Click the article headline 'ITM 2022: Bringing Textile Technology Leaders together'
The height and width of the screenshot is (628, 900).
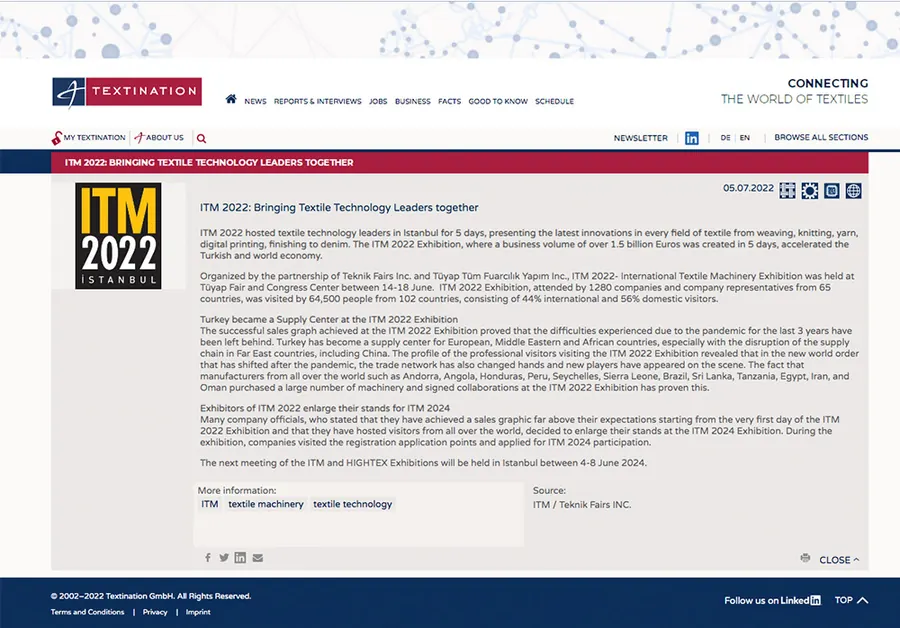[339, 208]
